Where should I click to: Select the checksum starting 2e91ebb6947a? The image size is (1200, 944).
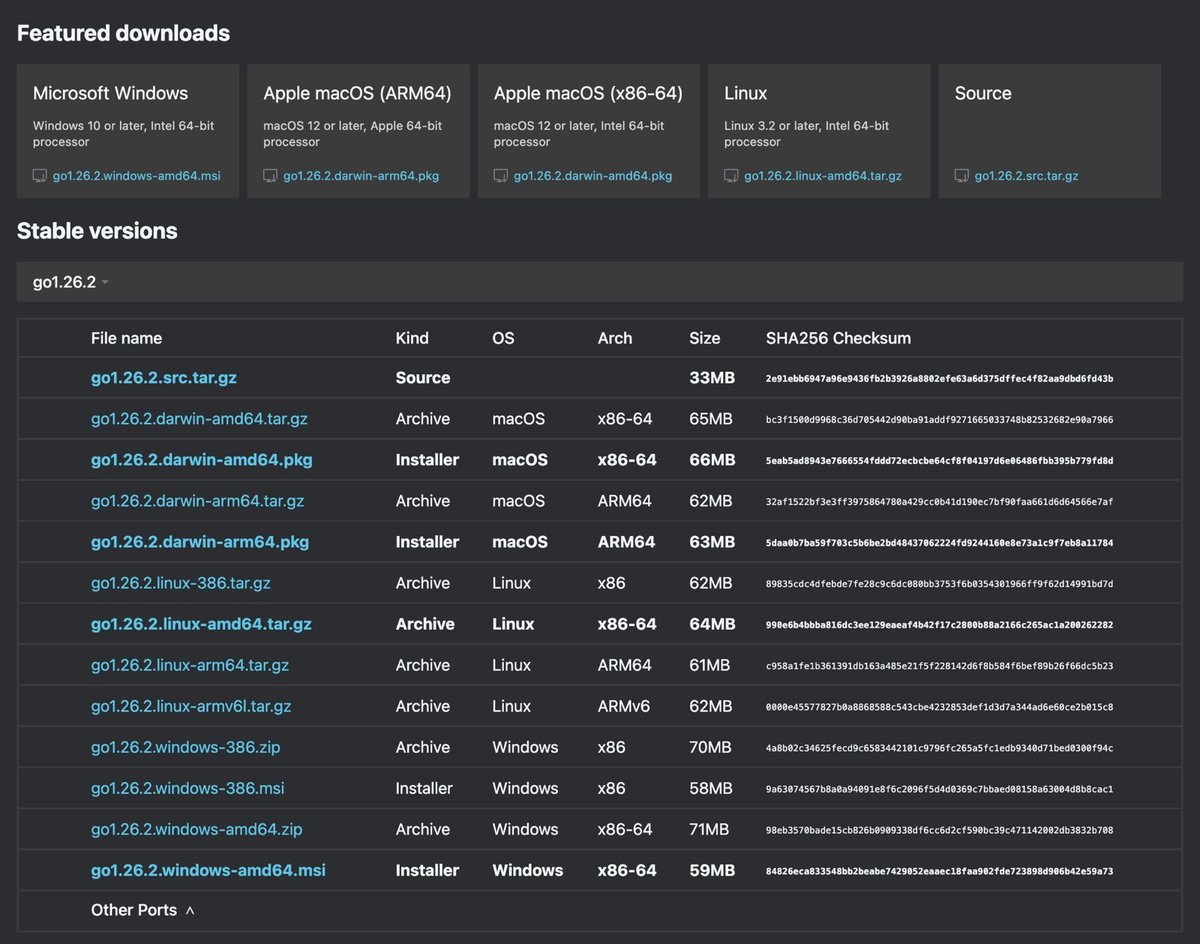click(x=939, y=379)
